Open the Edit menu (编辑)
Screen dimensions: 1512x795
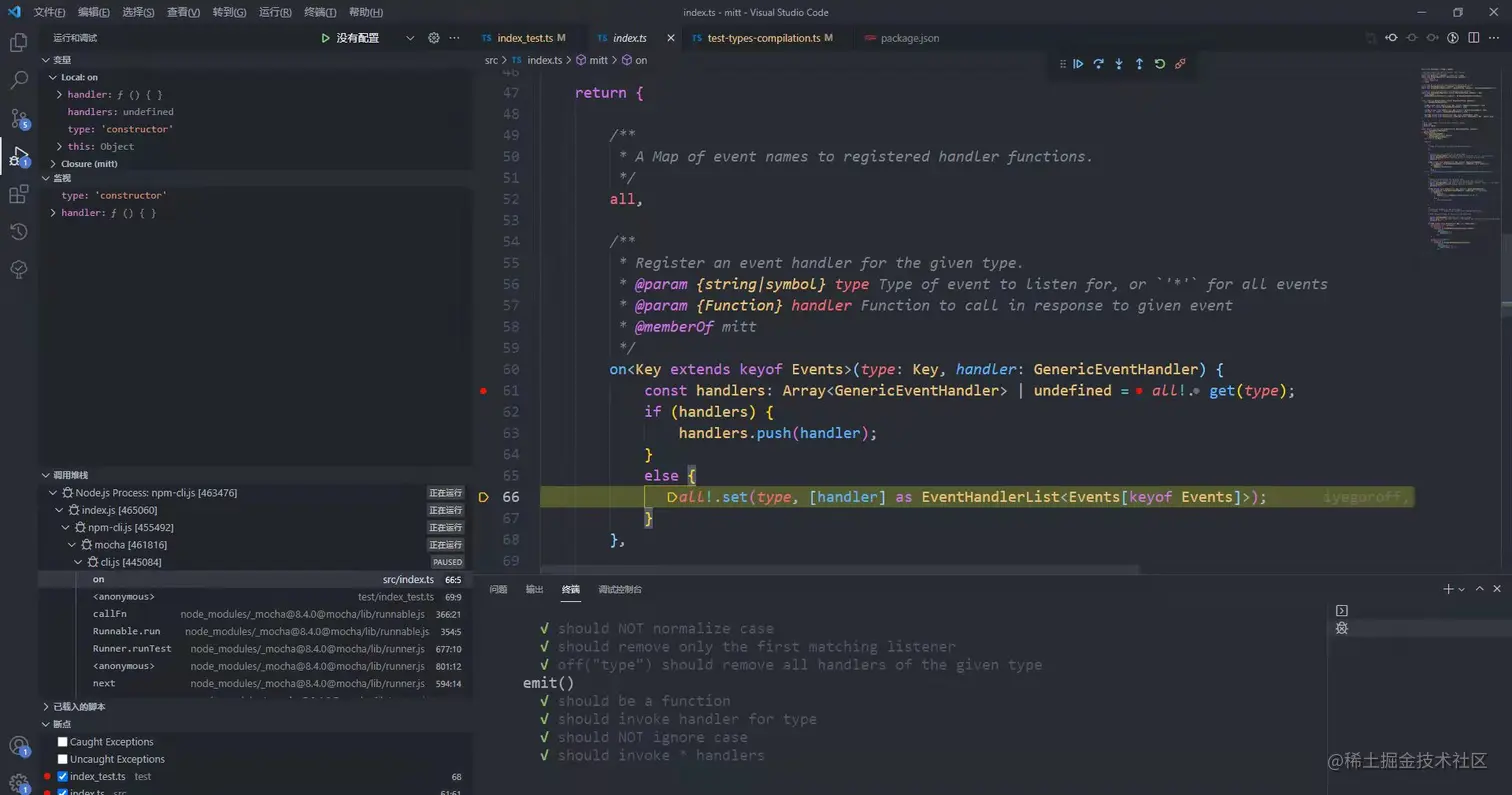pyautogui.click(x=94, y=12)
